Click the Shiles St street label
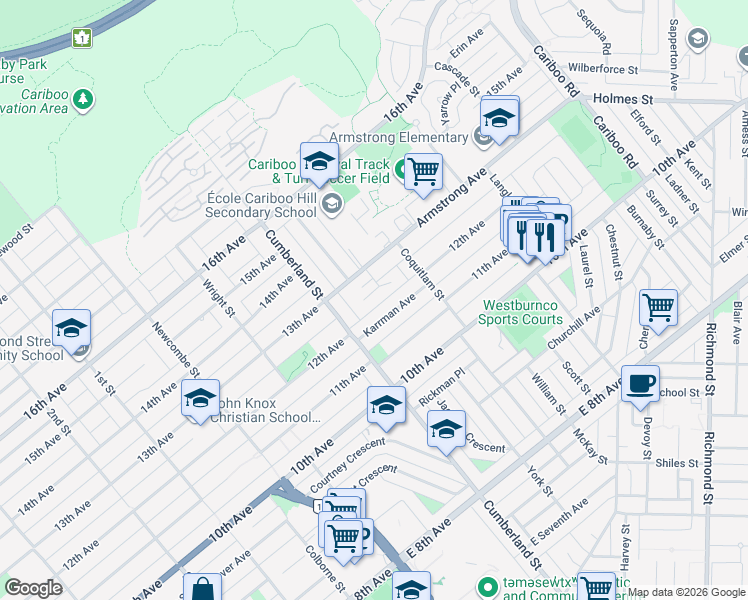This screenshot has width=748, height=600. [677, 463]
